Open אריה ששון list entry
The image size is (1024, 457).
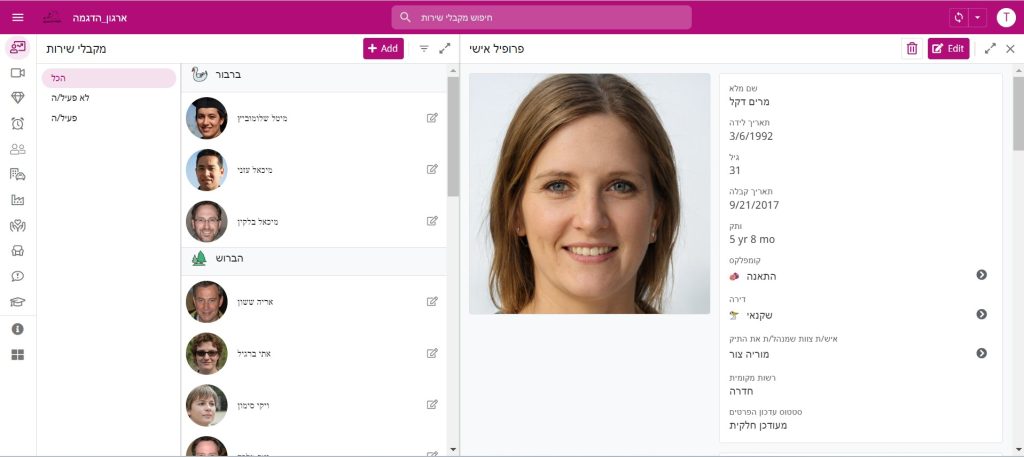(313, 302)
